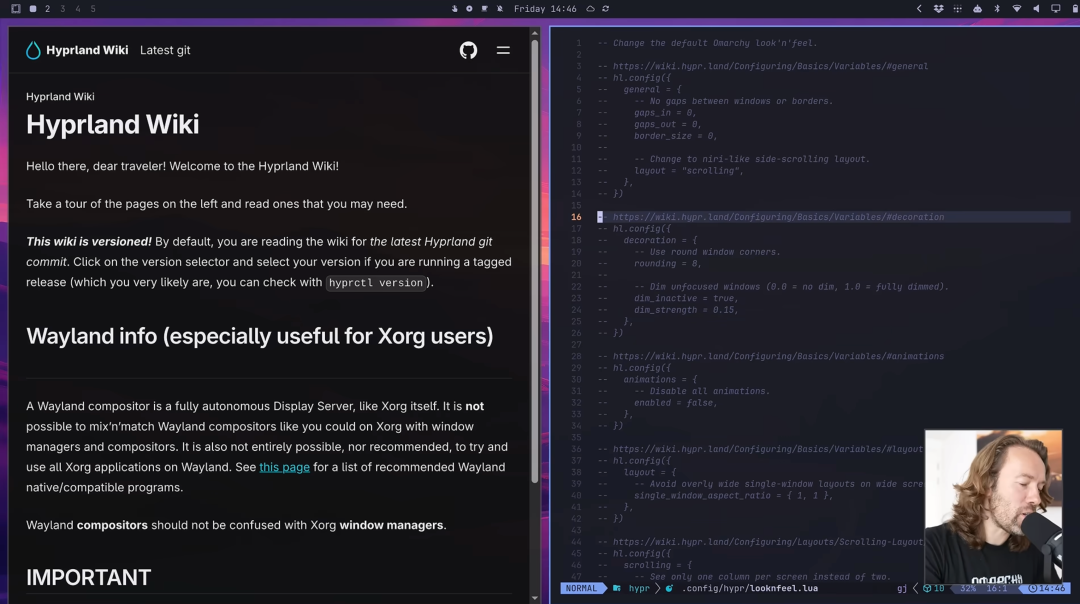
Task: Click the 'enabled = false' line
Action: click(676, 403)
